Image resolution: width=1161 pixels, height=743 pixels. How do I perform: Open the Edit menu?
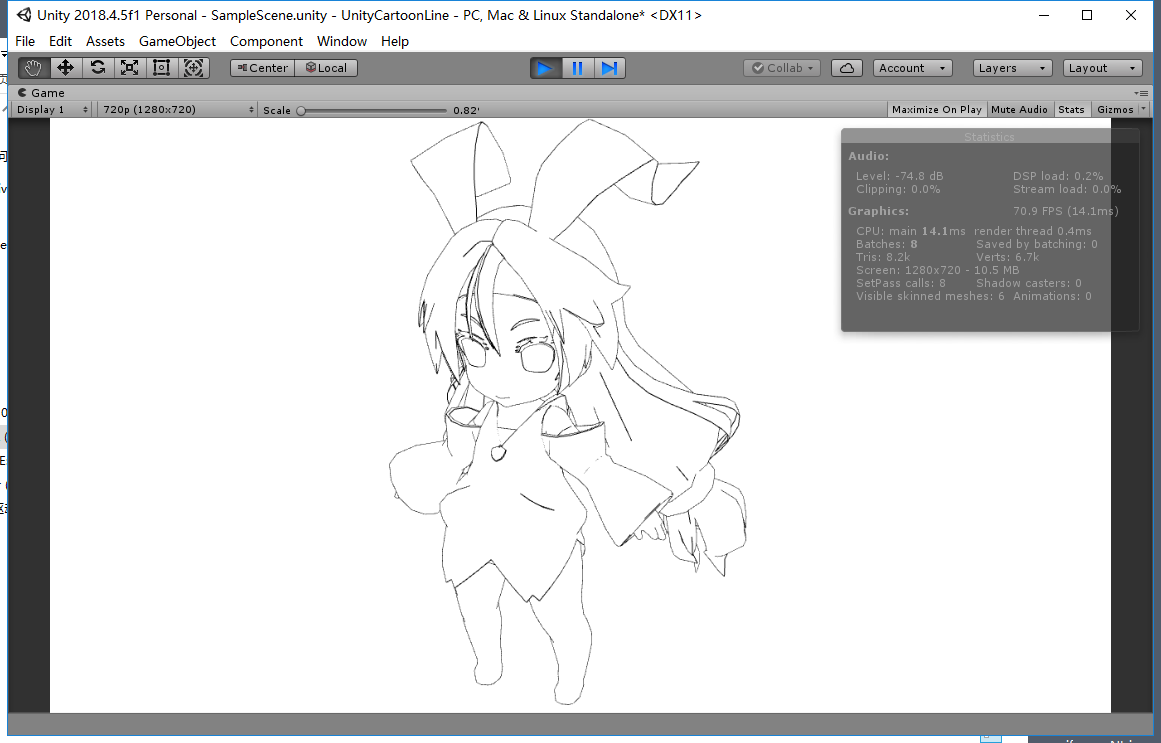60,41
